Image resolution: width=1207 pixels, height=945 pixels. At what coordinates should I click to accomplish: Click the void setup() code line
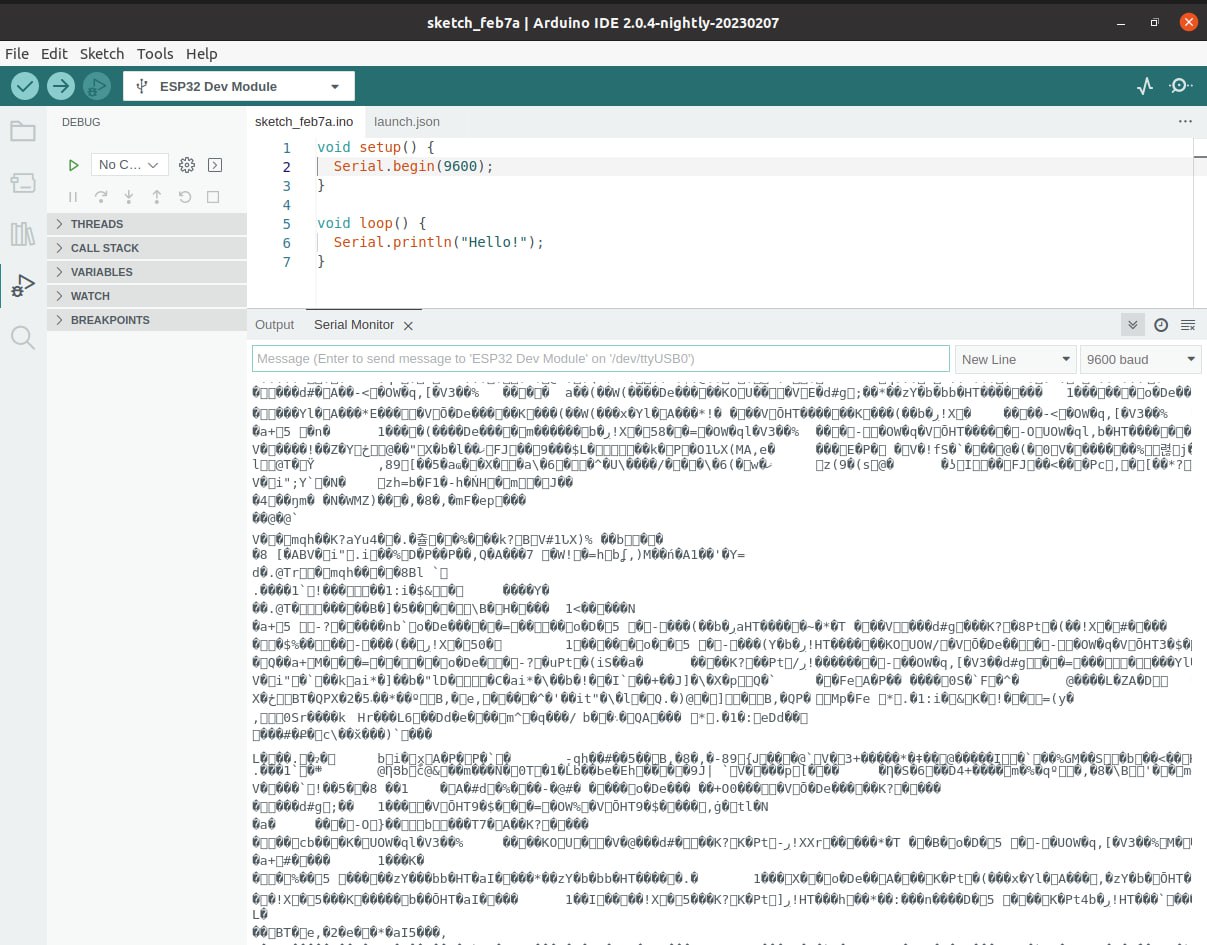point(376,147)
